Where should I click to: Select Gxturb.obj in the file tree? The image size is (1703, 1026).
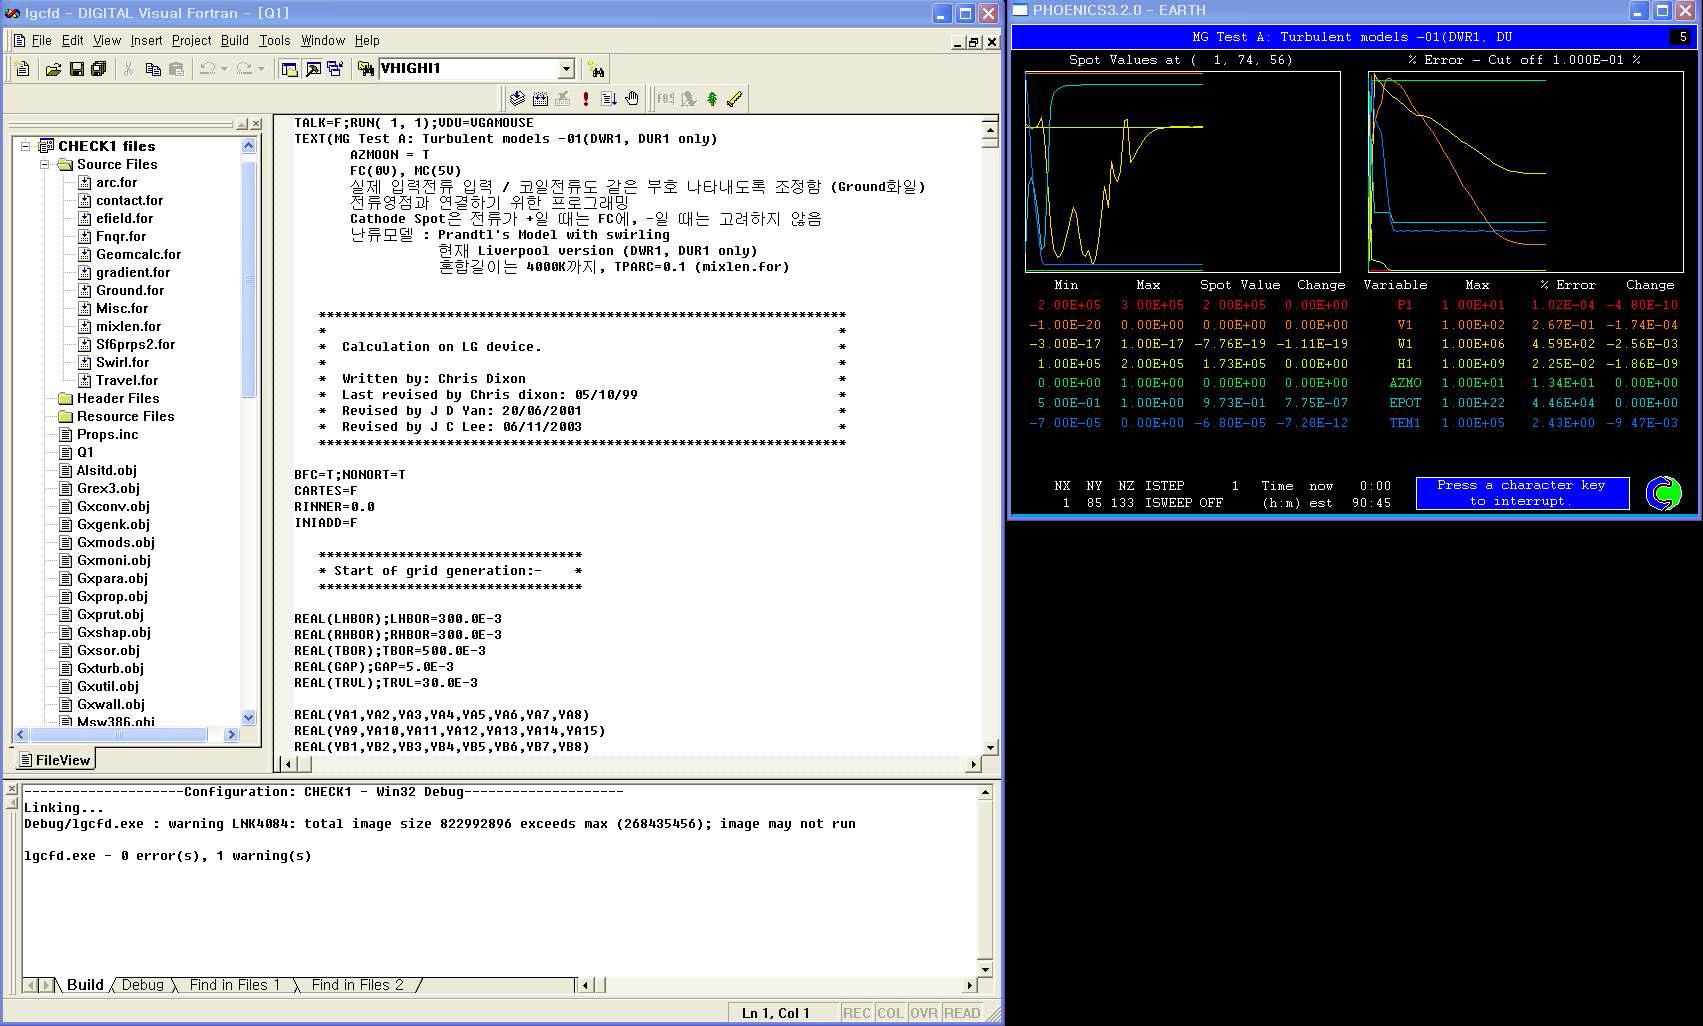coord(110,668)
